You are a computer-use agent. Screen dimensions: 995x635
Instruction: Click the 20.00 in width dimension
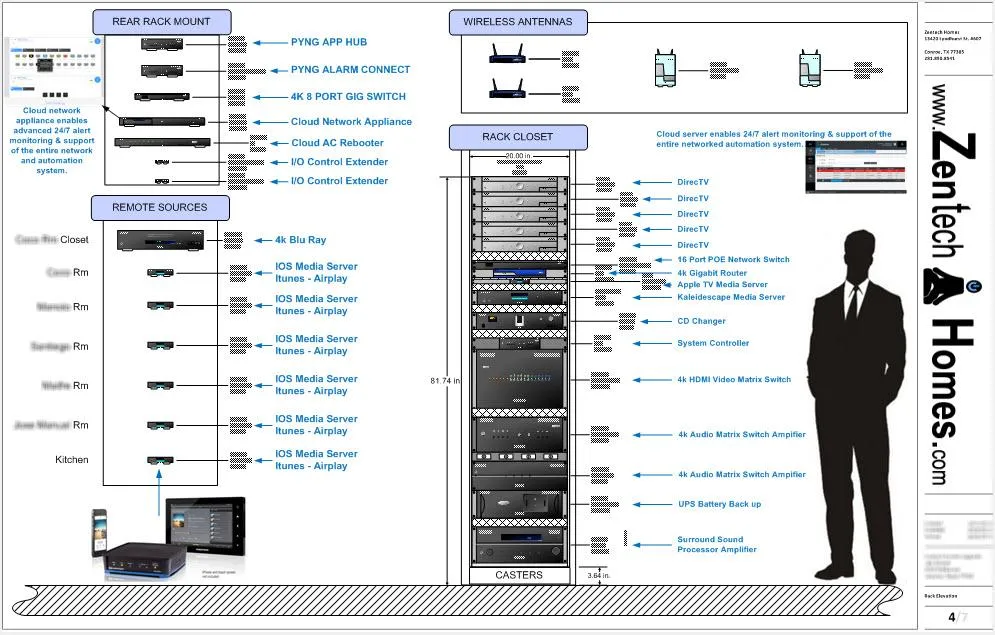[x=518, y=155]
